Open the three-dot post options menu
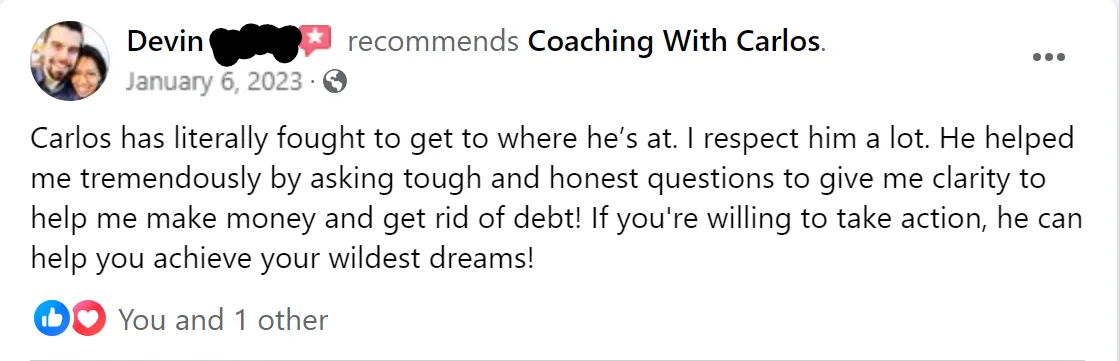1119x361 pixels. click(x=1049, y=57)
